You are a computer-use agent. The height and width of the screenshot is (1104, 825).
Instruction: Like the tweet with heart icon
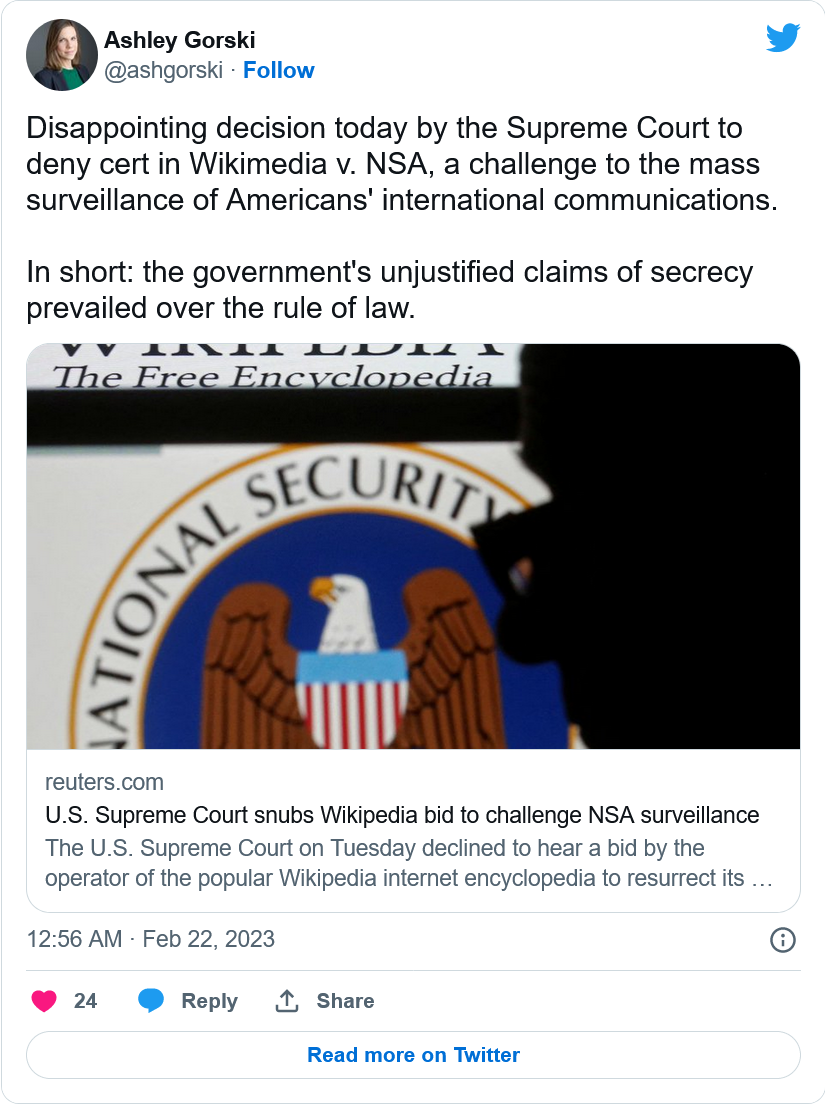point(44,1001)
